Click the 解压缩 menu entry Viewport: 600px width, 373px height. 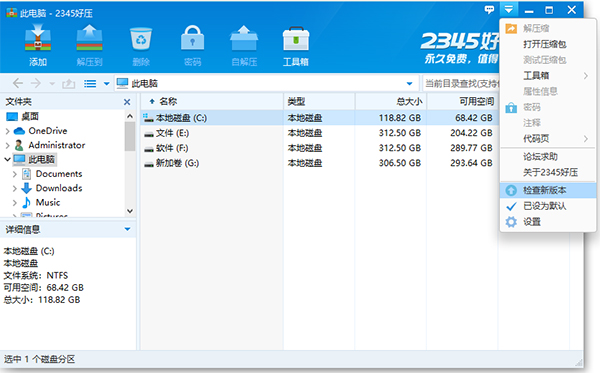click(548, 28)
